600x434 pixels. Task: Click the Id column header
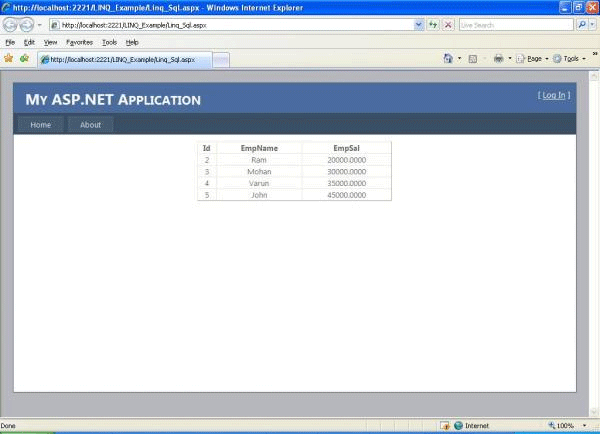click(207, 148)
